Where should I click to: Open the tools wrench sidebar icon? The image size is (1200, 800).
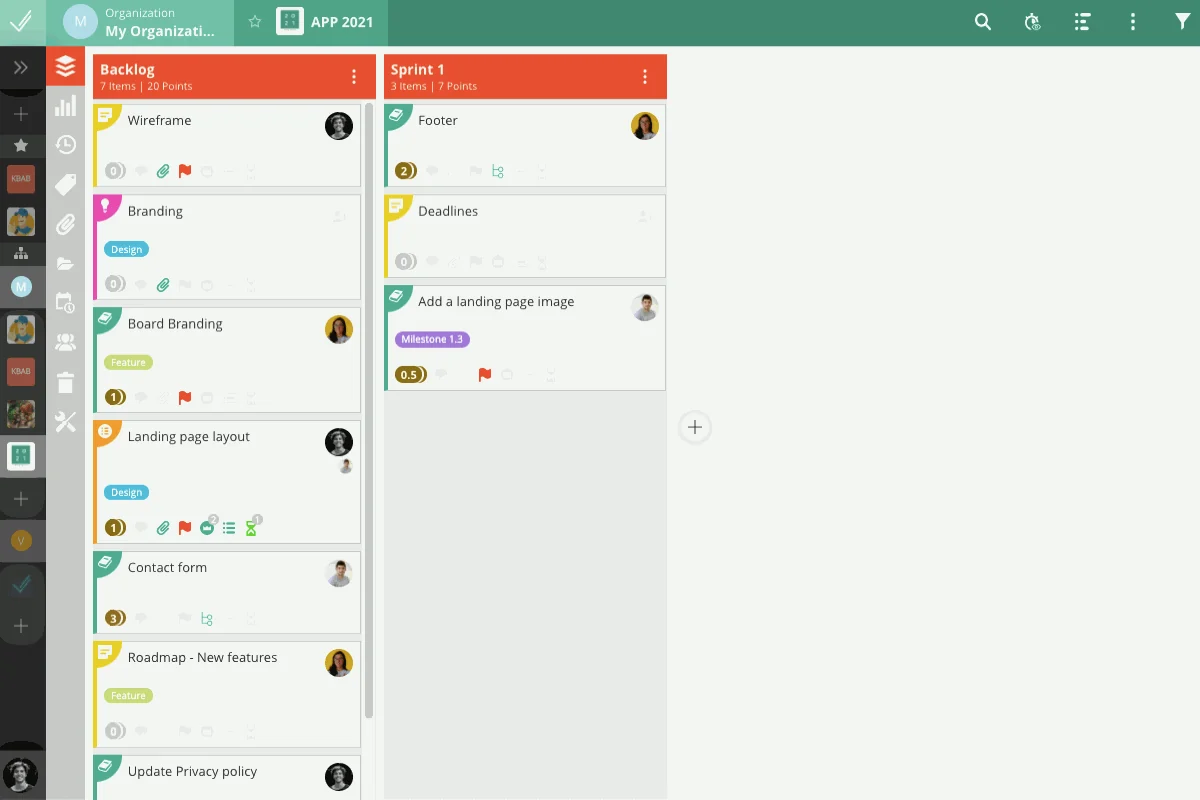[x=65, y=422]
